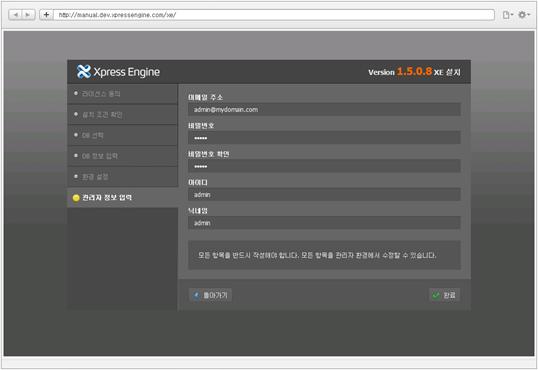Go back with browser back arrow
The width and height of the screenshot is (538, 370).
[x=15, y=15]
